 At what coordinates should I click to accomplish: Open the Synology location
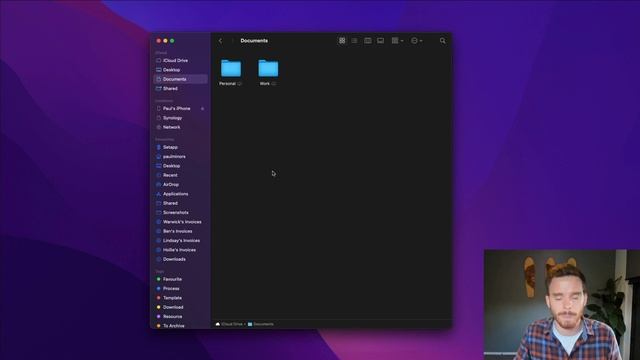(x=180, y=118)
